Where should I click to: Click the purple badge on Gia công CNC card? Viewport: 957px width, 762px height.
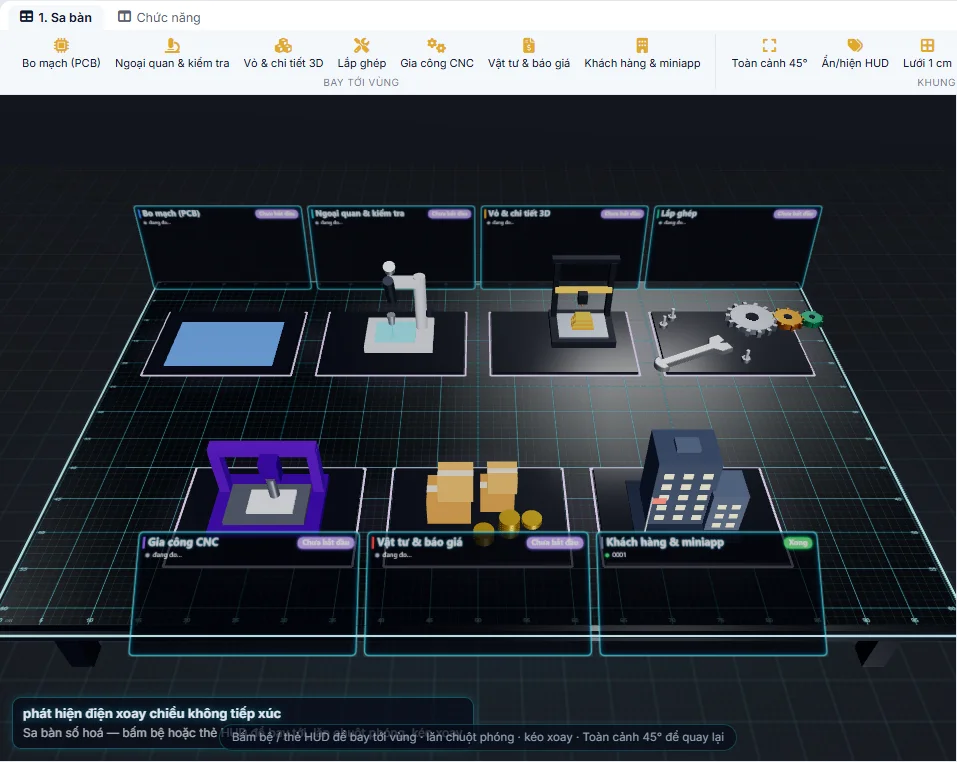[x=326, y=542]
